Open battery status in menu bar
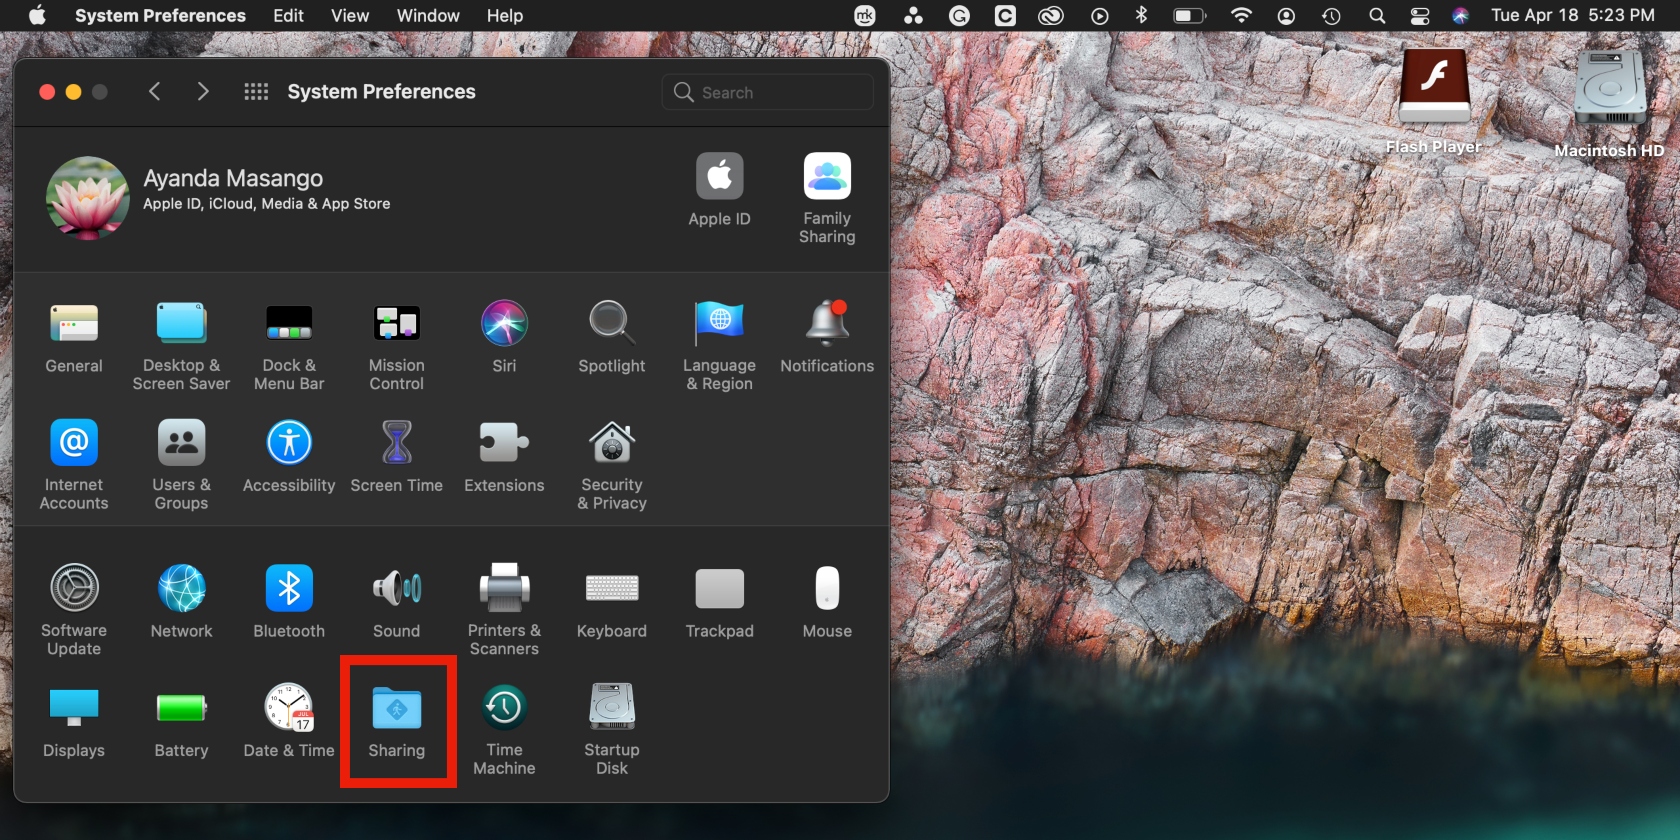The height and width of the screenshot is (840, 1680). 1189,15
